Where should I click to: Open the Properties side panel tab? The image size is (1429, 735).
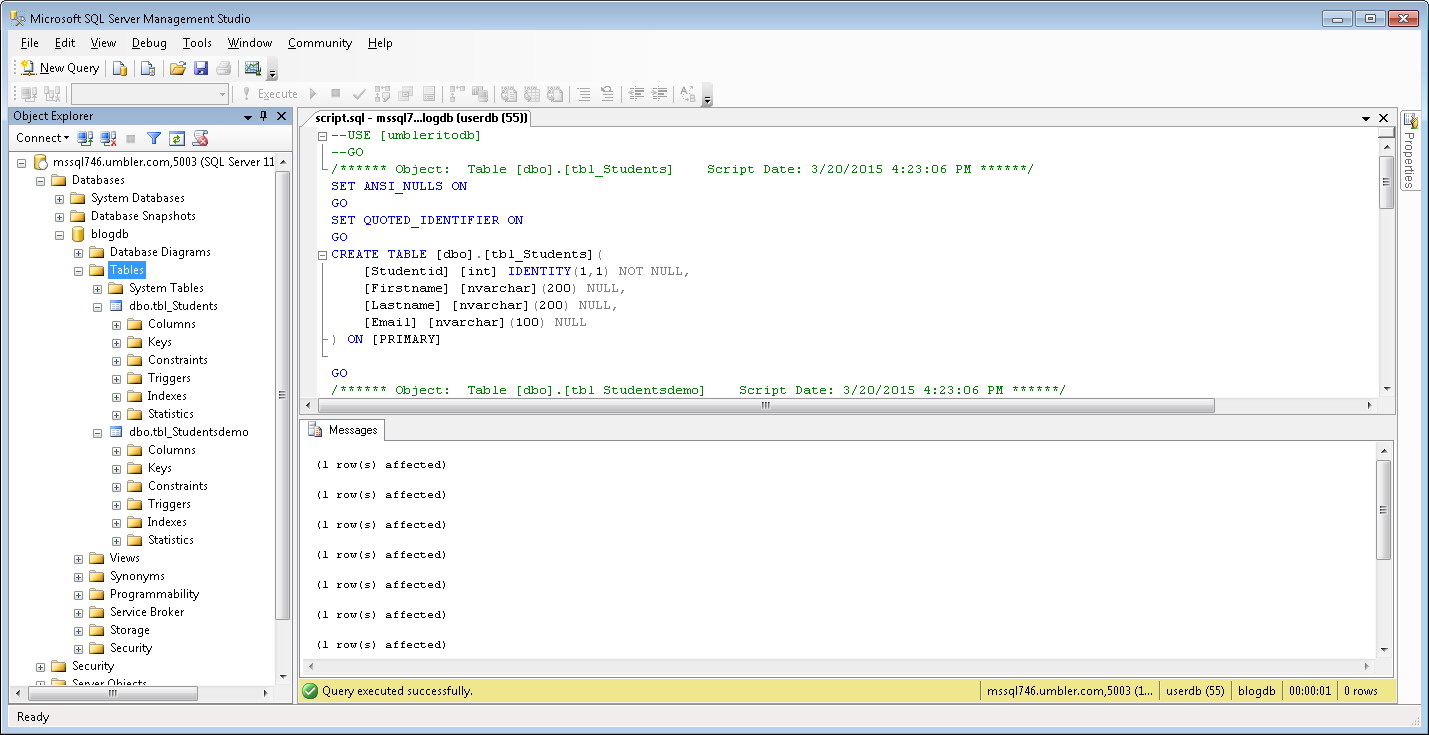click(x=1411, y=150)
